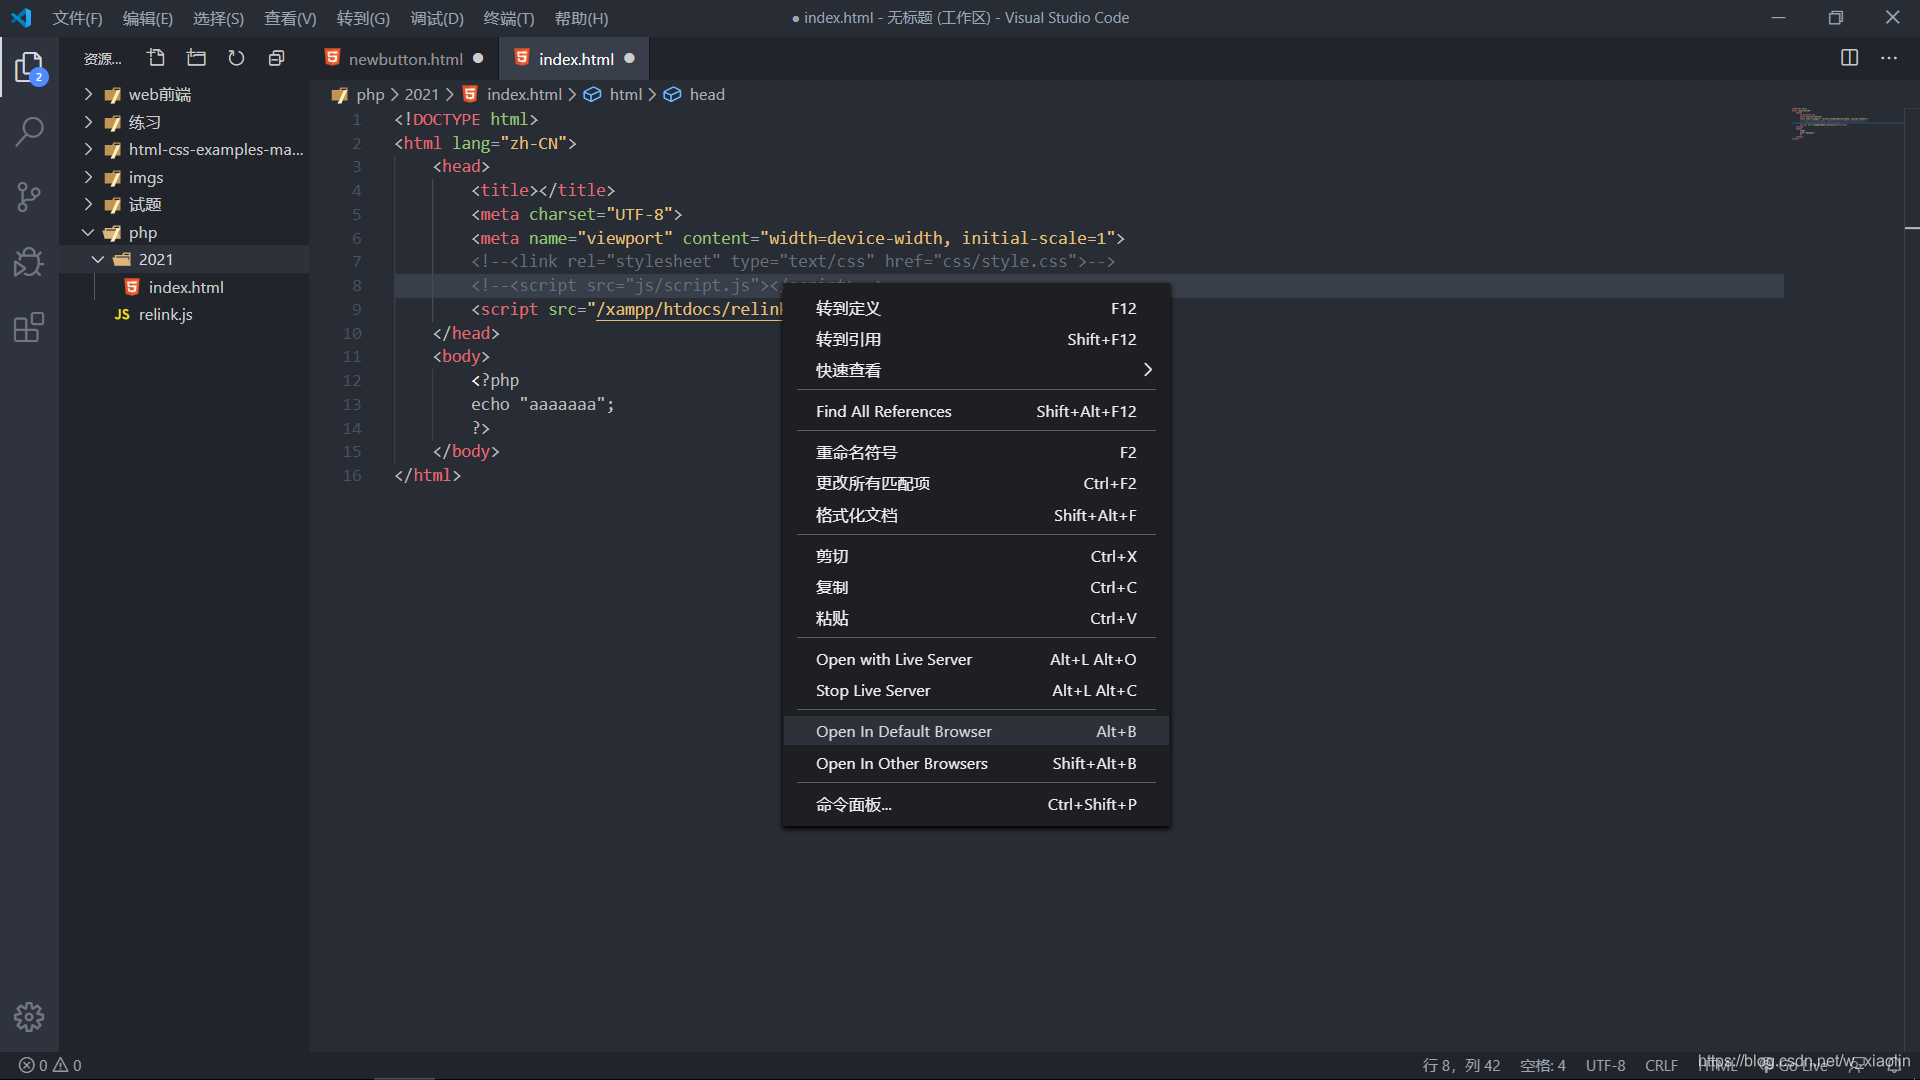This screenshot has height=1080, width=1920.
Task: Open index.html in file explorer tree
Action: (185, 287)
